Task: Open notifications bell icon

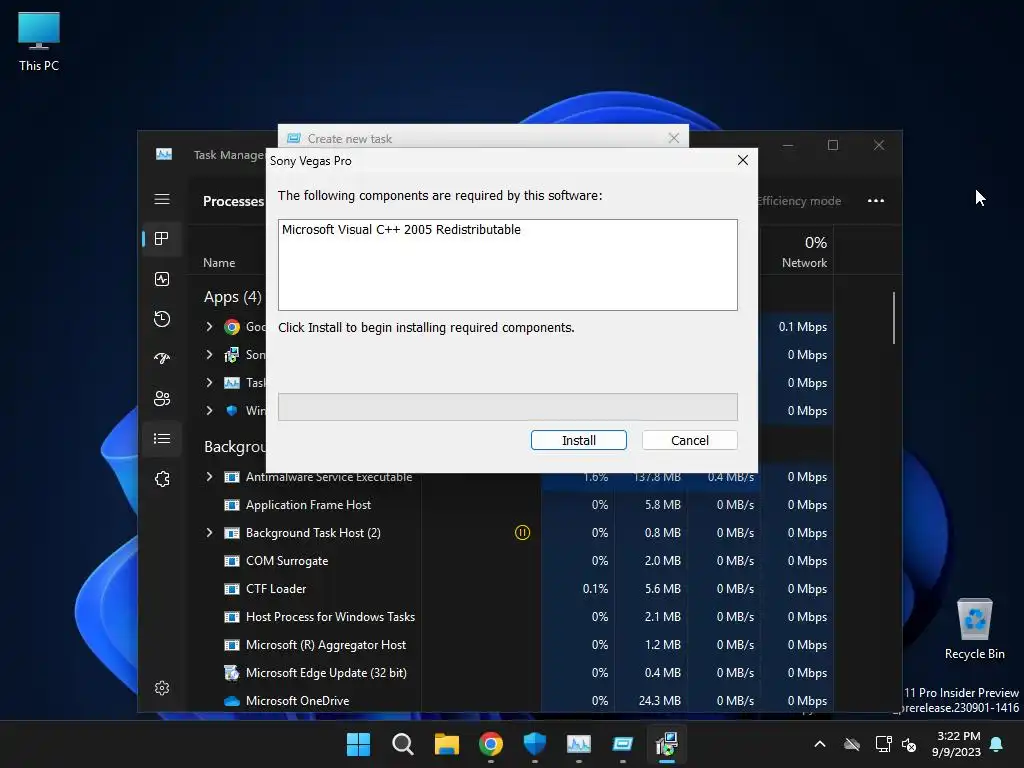Action: tap(997, 744)
